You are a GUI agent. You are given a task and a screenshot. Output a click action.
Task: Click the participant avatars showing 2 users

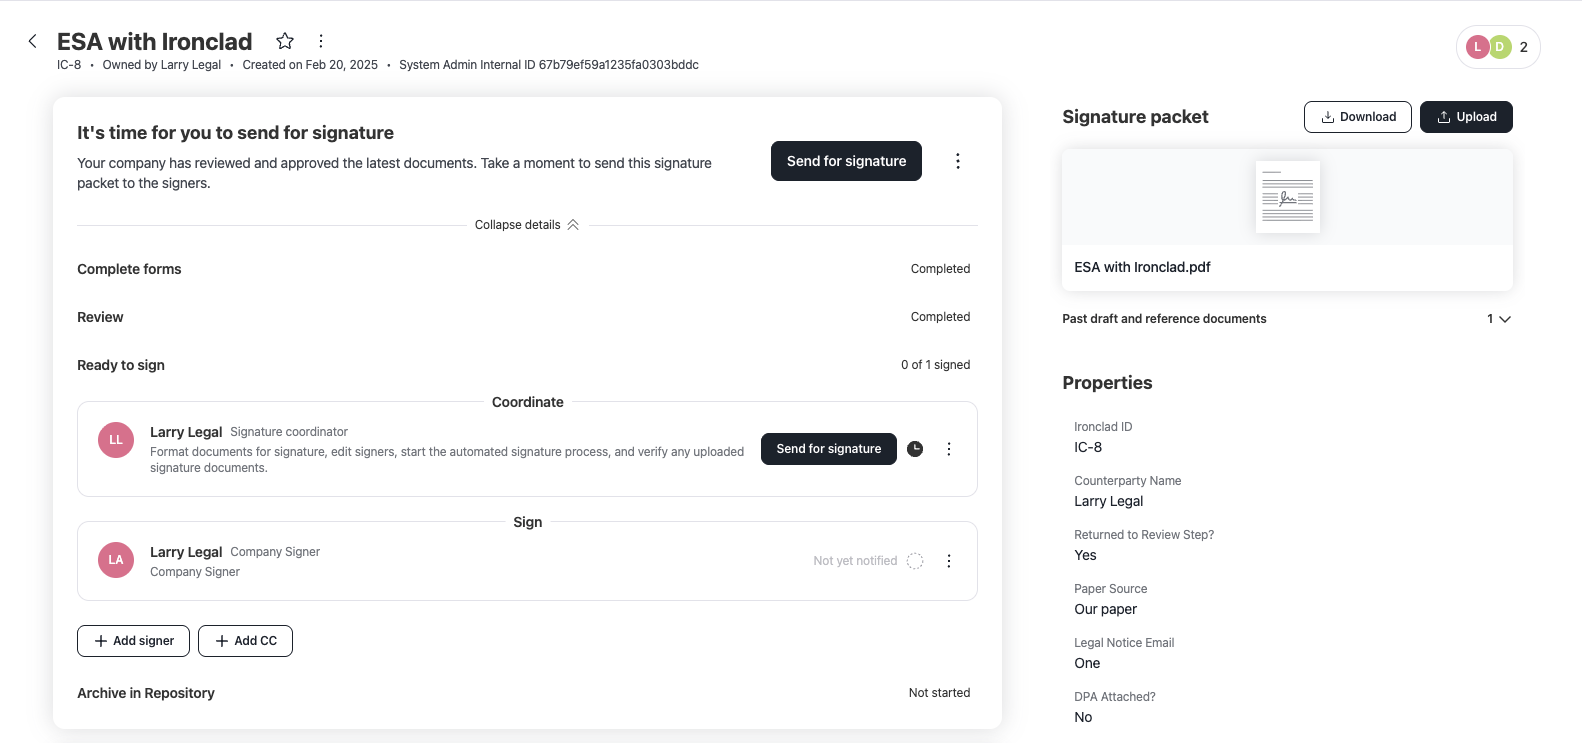[1497, 46]
